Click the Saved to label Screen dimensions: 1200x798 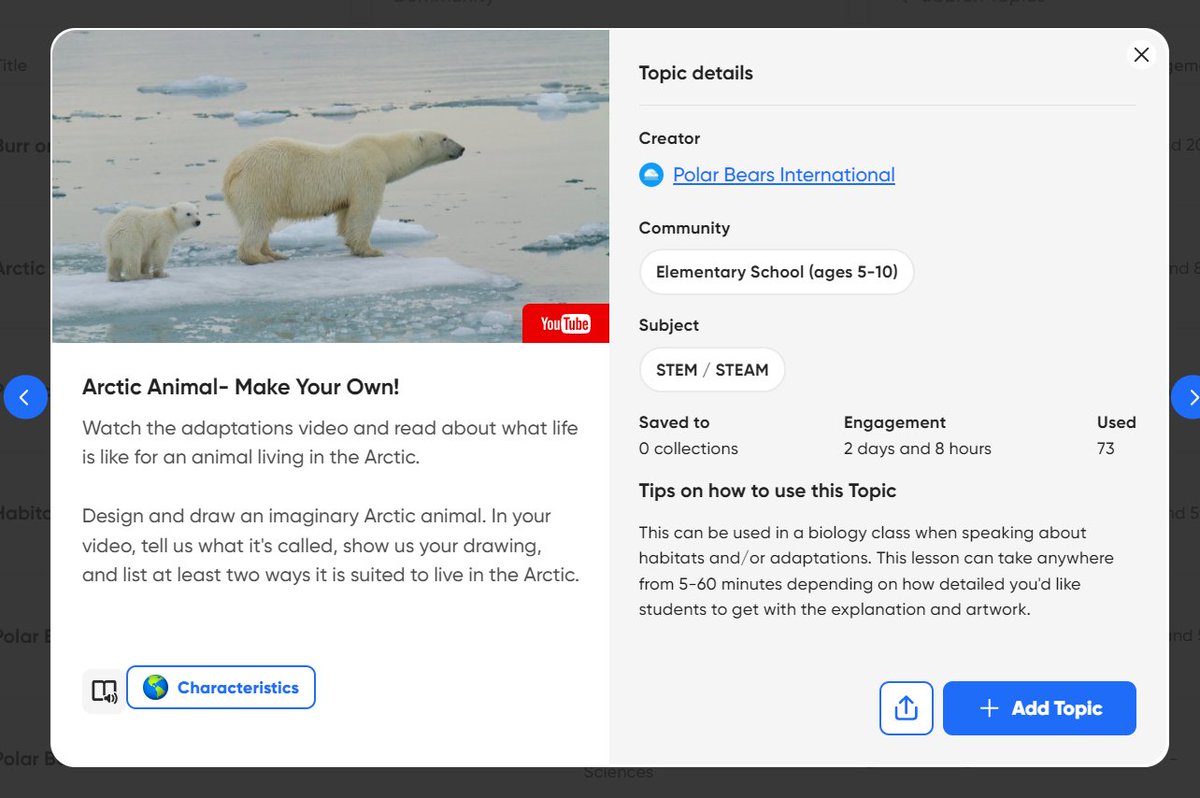click(674, 423)
